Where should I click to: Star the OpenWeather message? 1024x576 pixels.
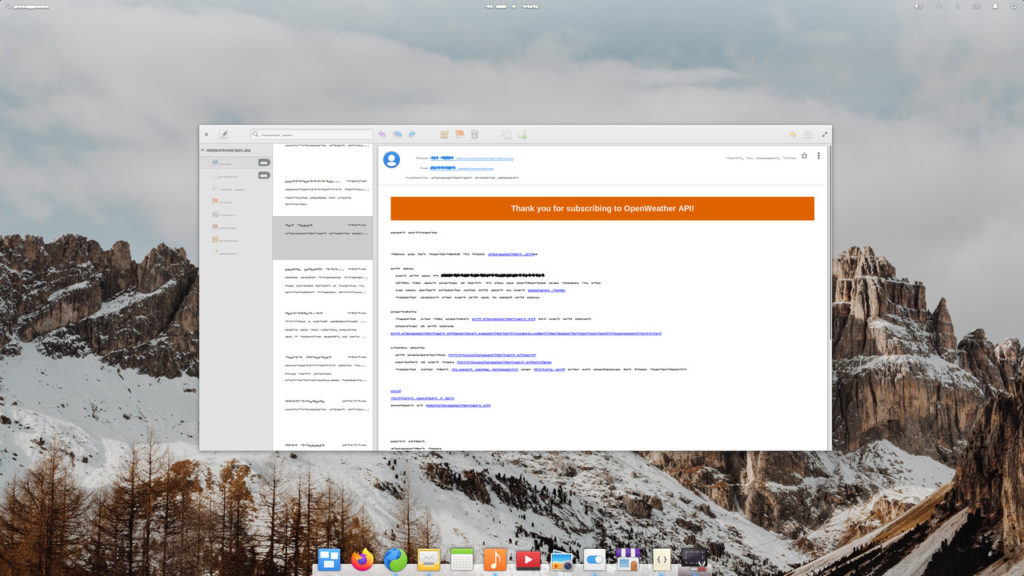coord(805,156)
